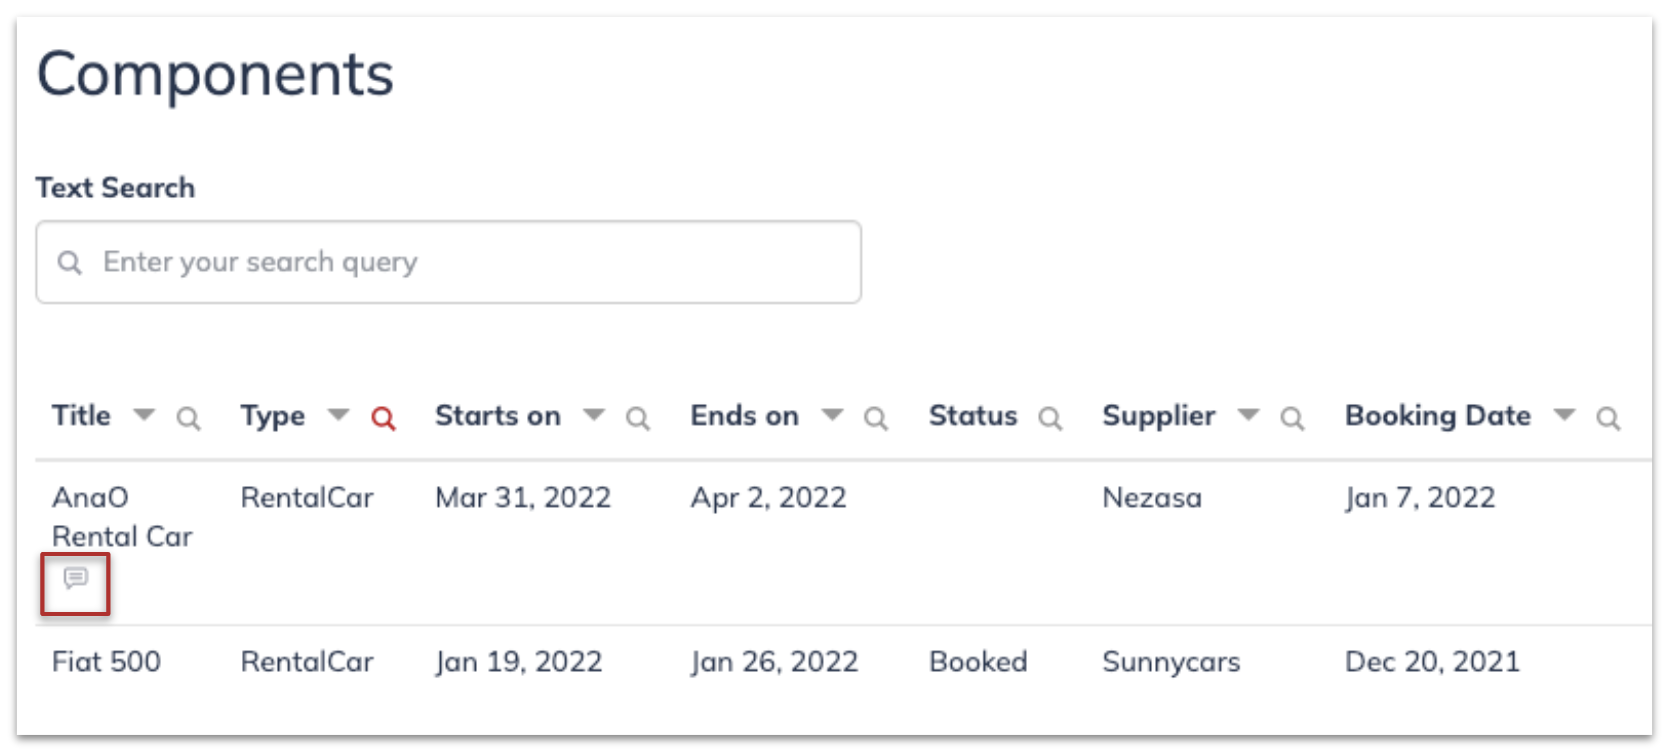Click the red Type column search icon
Image resolution: width=1670 pixels, height=756 pixels.
[383, 418]
